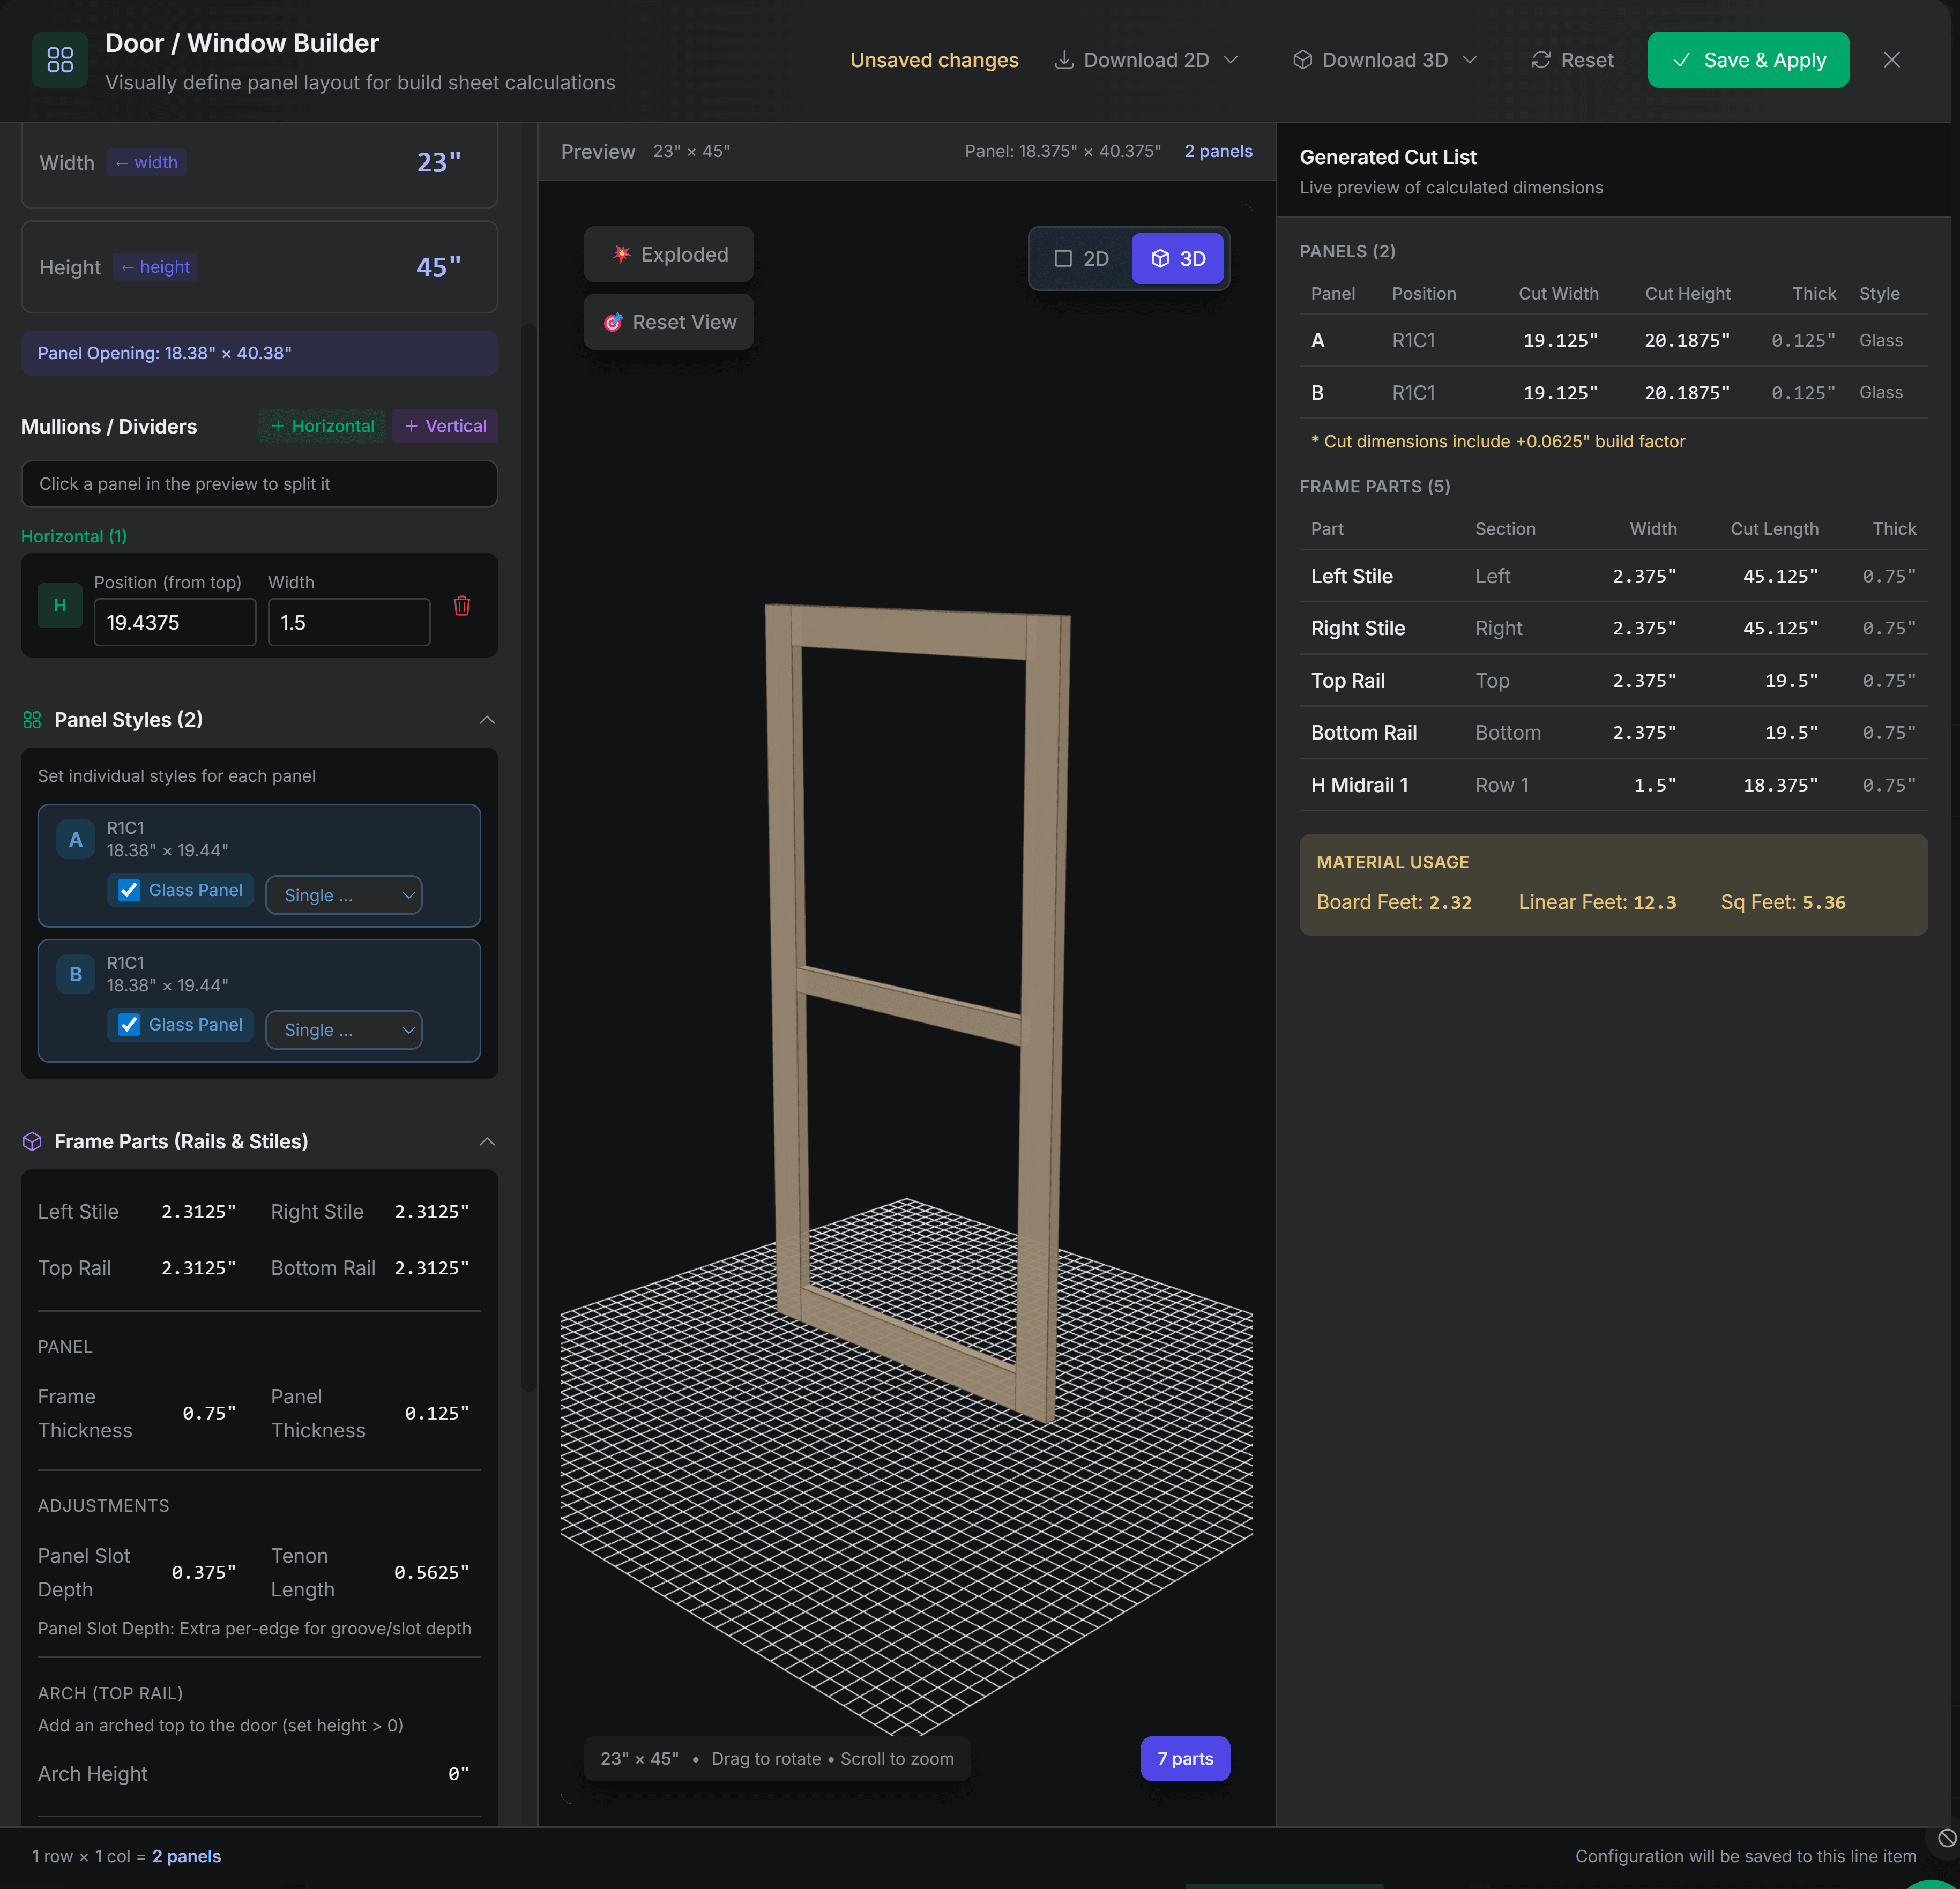Click Left Stile value 2.3125"
Screen dimensions: 1960x1889
click(x=199, y=1212)
